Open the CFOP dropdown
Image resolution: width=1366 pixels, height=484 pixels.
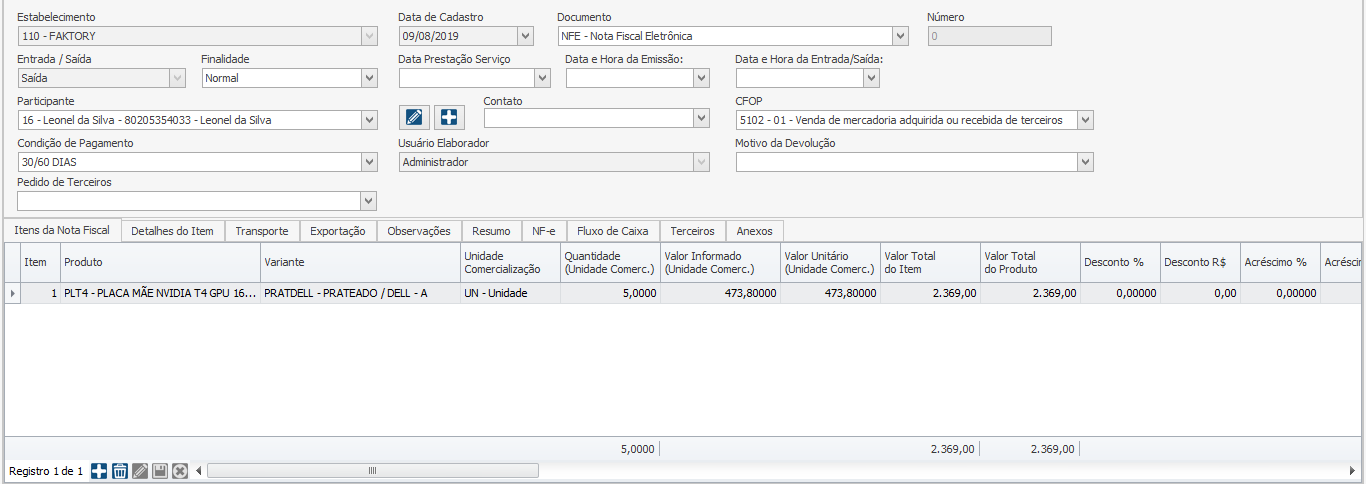pos(1085,120)
